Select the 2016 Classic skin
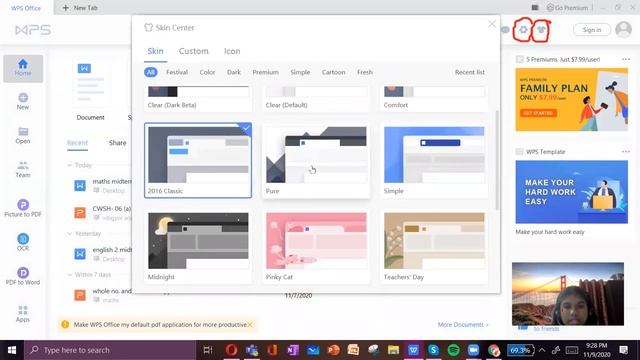This screenshot has width=640, height=360. tap(198, 160)
